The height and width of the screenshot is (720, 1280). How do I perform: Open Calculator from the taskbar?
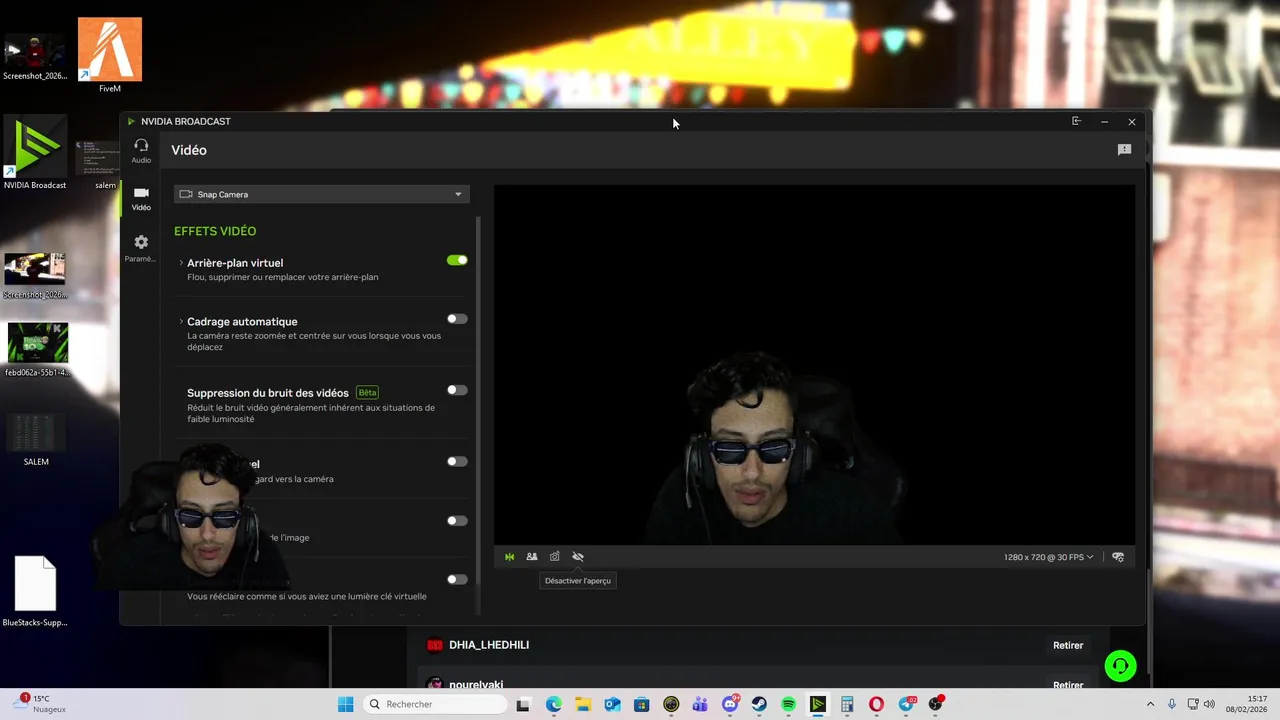[847, 705]
